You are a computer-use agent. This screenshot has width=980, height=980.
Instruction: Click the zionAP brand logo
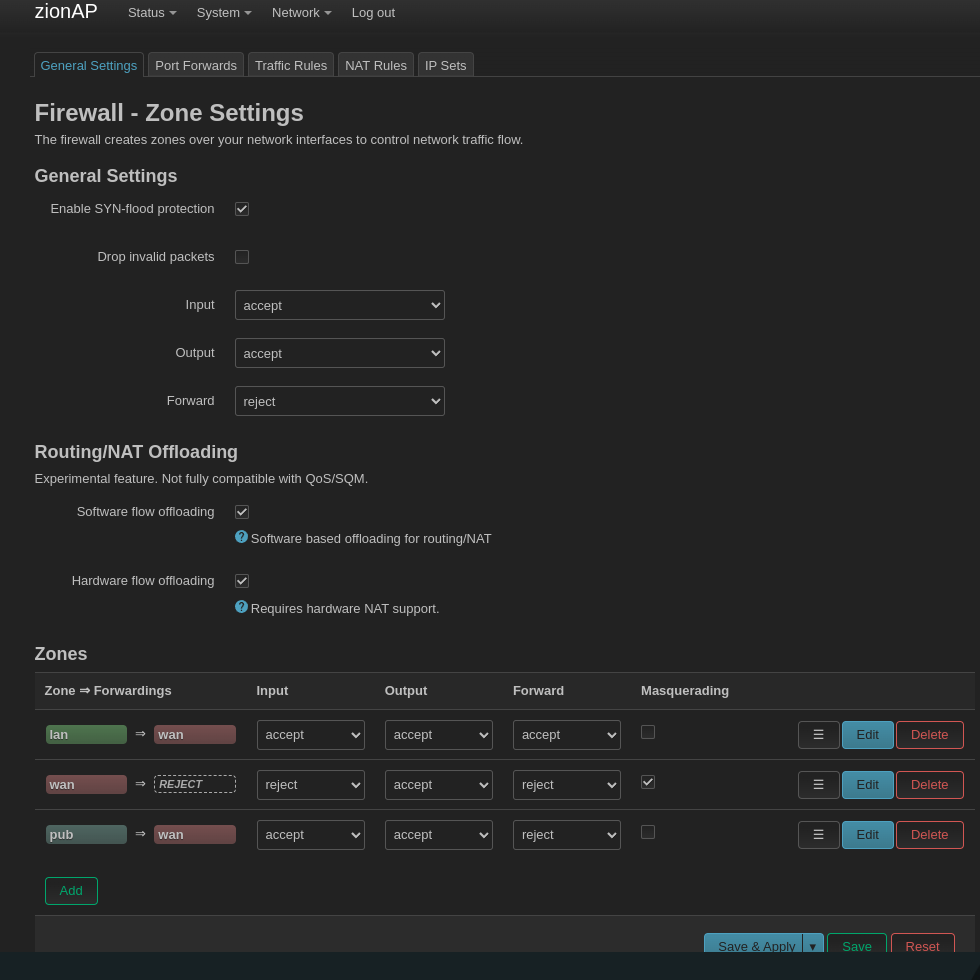[x=66, y=12]
